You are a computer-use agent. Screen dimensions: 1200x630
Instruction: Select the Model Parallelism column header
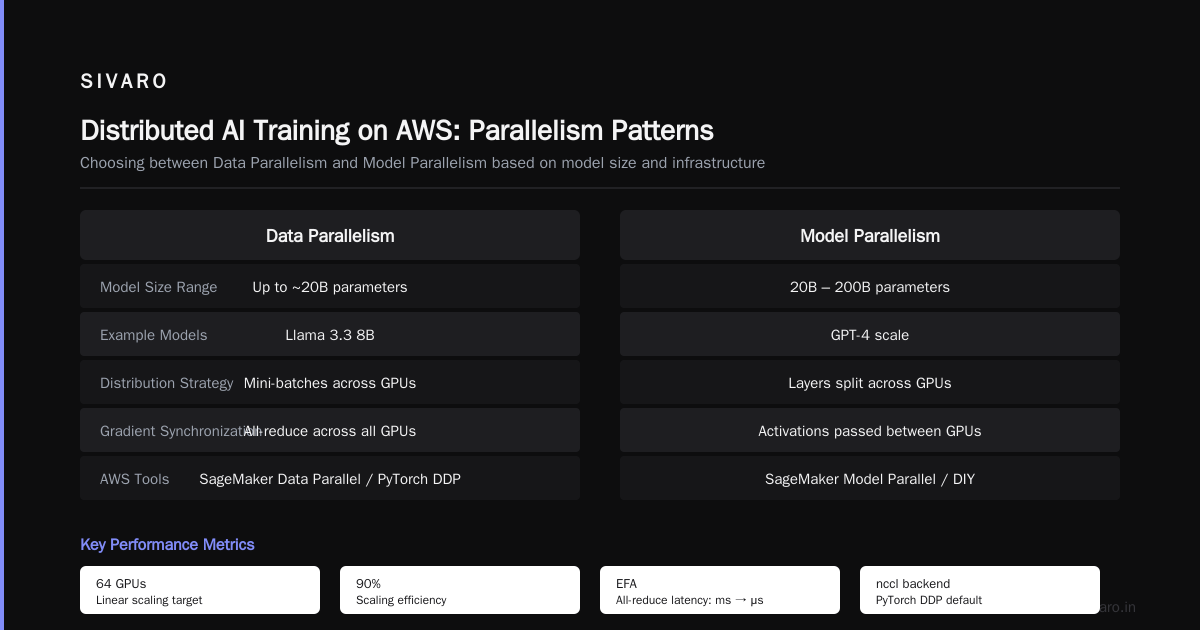coord(870,236)
